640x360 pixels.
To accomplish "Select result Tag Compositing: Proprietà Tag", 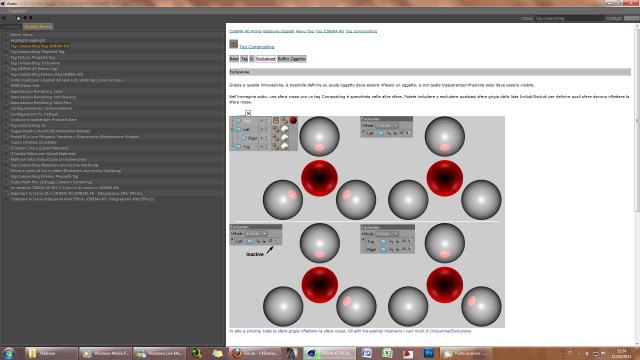I will (x=37, y=52).
